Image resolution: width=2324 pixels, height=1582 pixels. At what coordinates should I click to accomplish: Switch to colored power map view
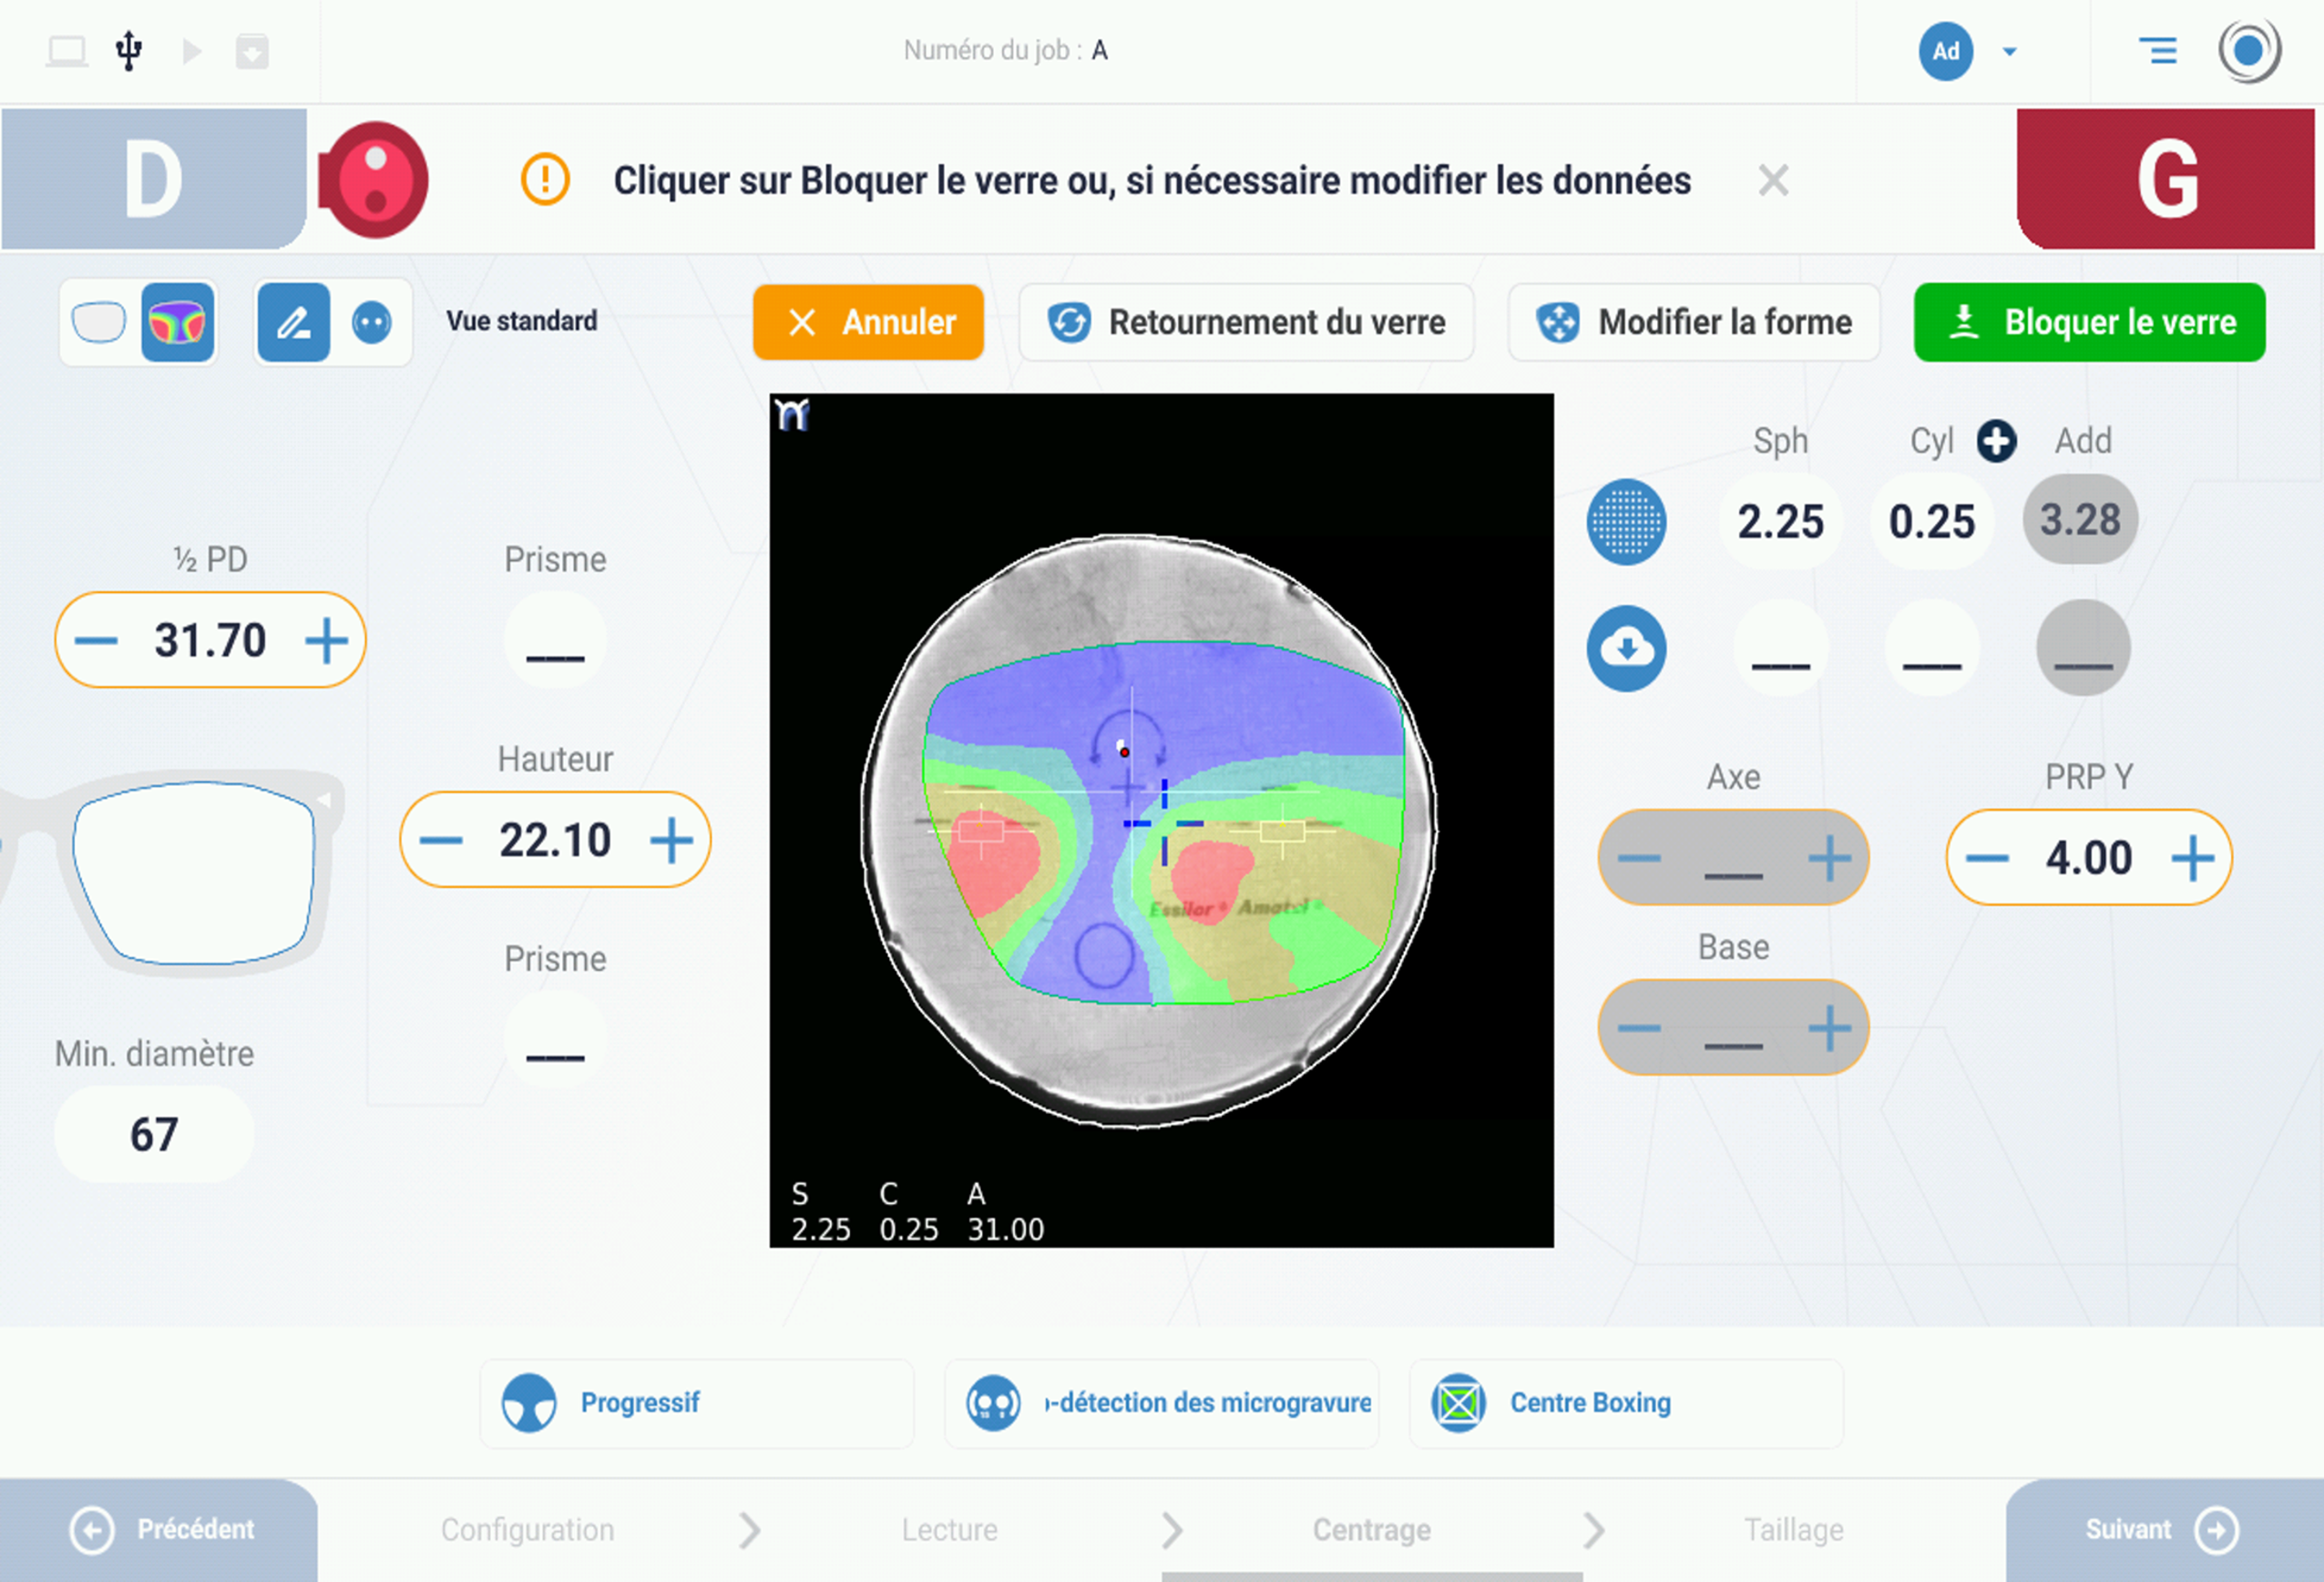click(x=178, y=322)
